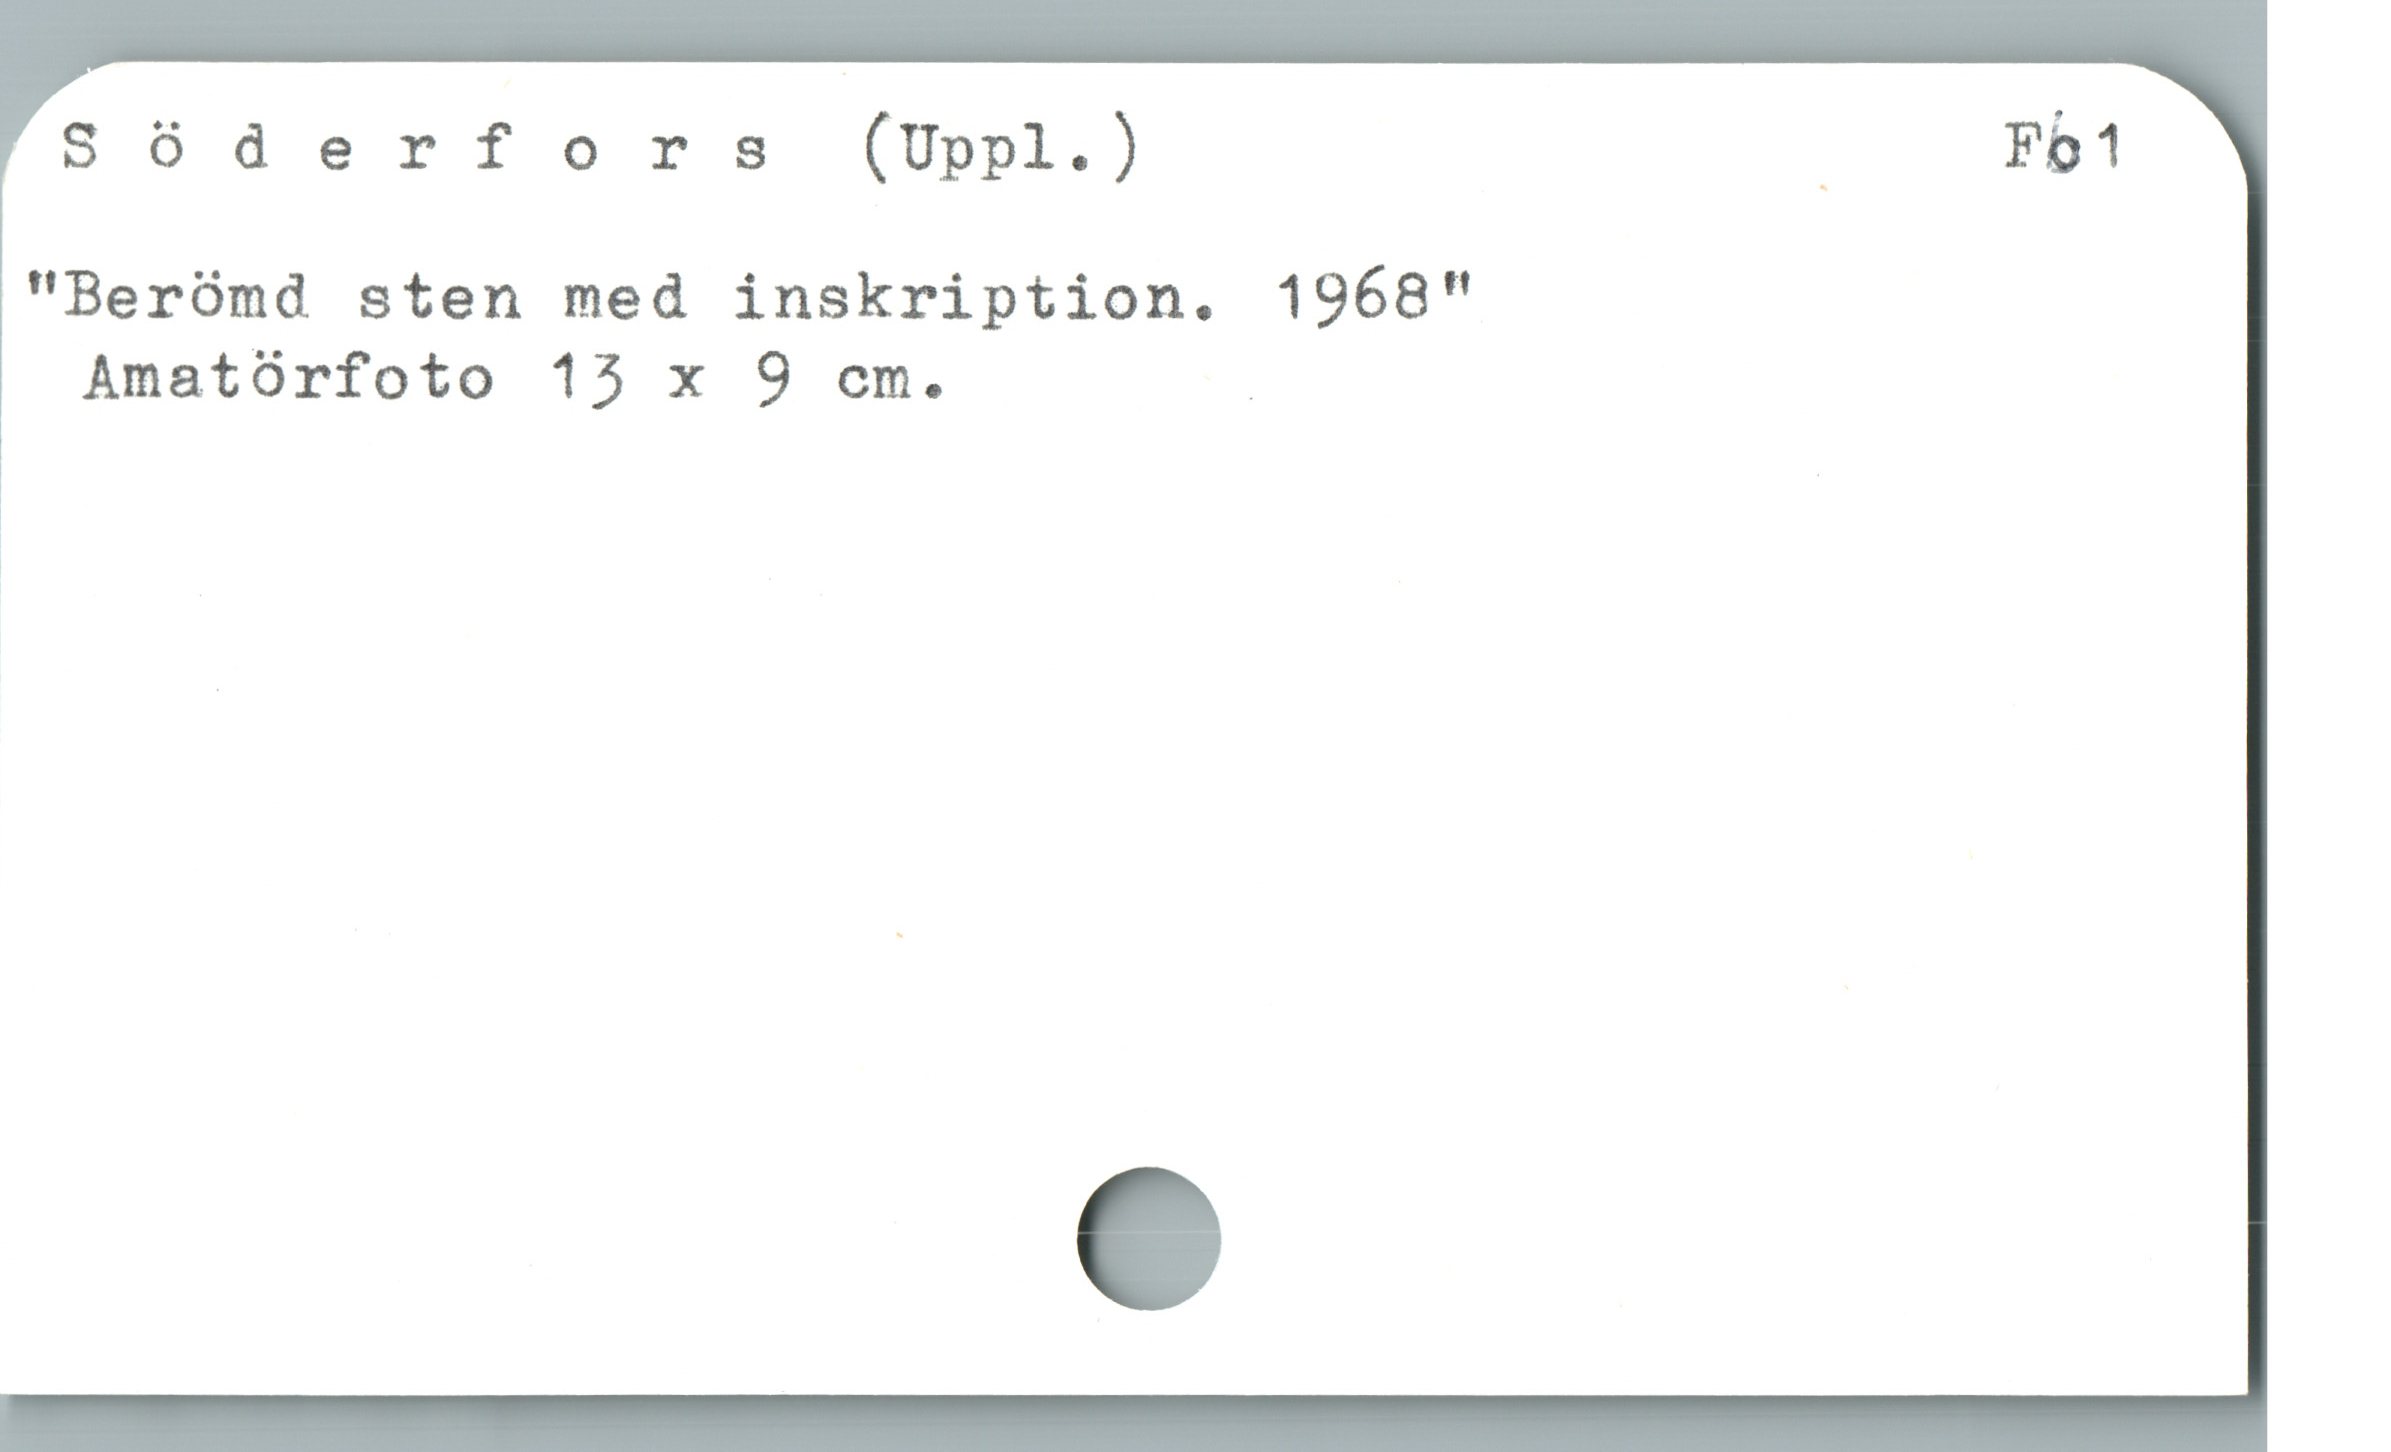Image resolution: width=2391 pixels, height=1452 pixels.
Task: Click the year 1968
Action: [1355, 297]
